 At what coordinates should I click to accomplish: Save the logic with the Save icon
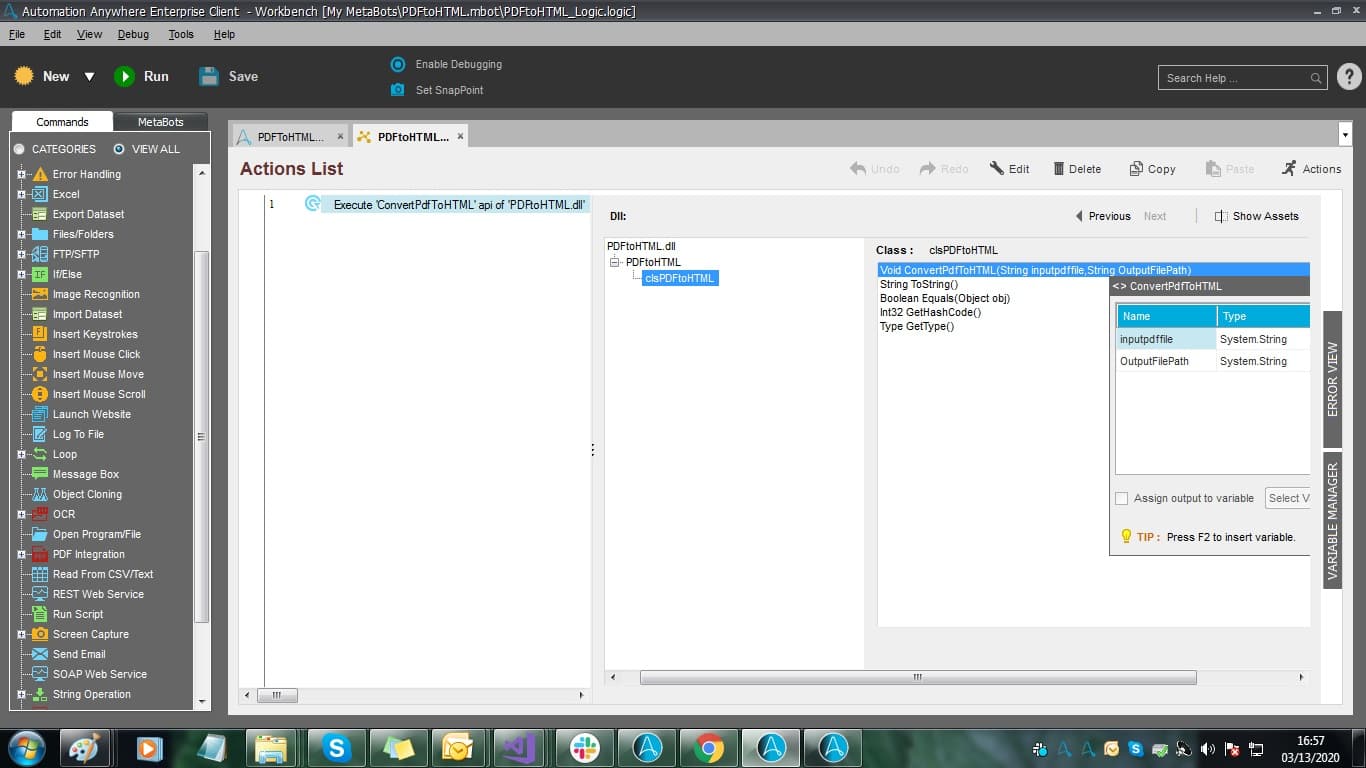click(x=208, y=76)
